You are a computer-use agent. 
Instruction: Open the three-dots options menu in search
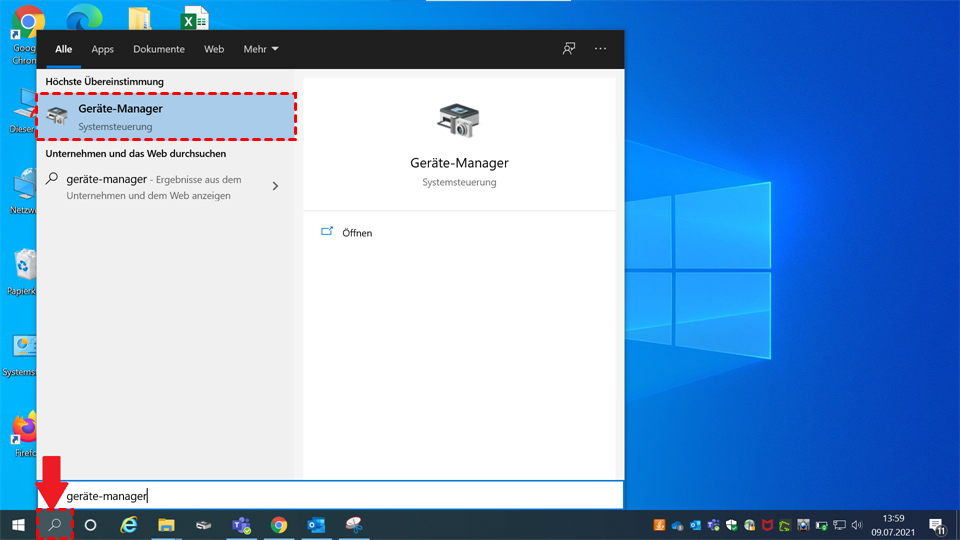[x=600, y=48]
